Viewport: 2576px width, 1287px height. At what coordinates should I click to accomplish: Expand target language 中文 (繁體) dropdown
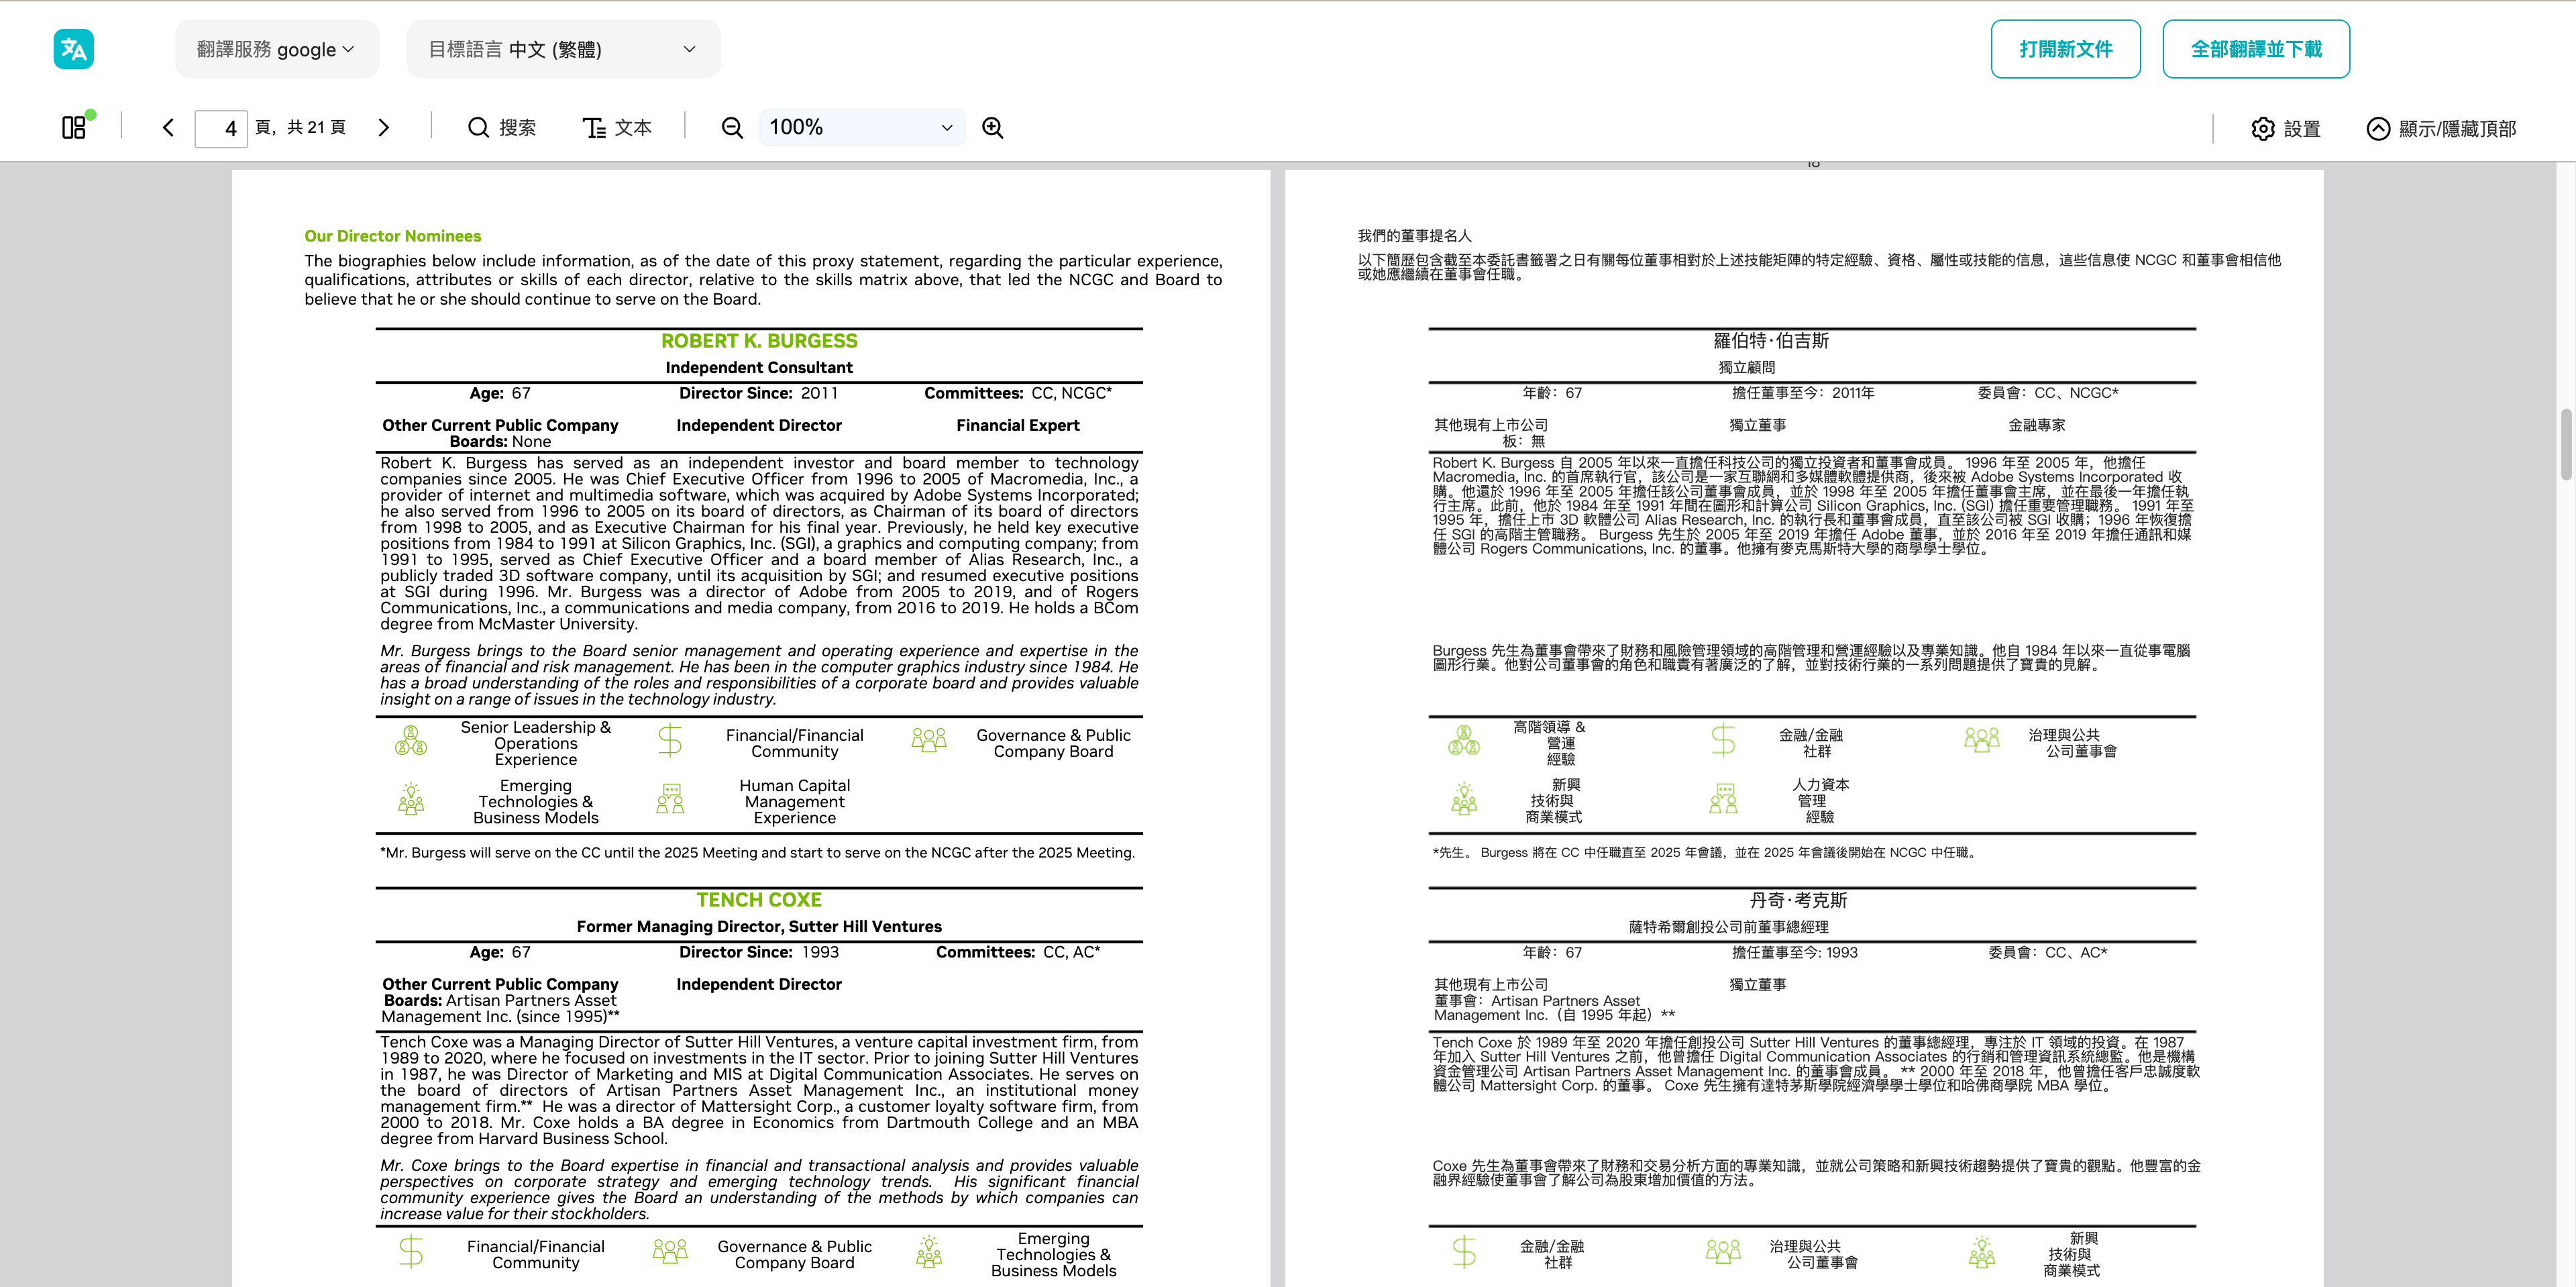(x=562, y=49)
